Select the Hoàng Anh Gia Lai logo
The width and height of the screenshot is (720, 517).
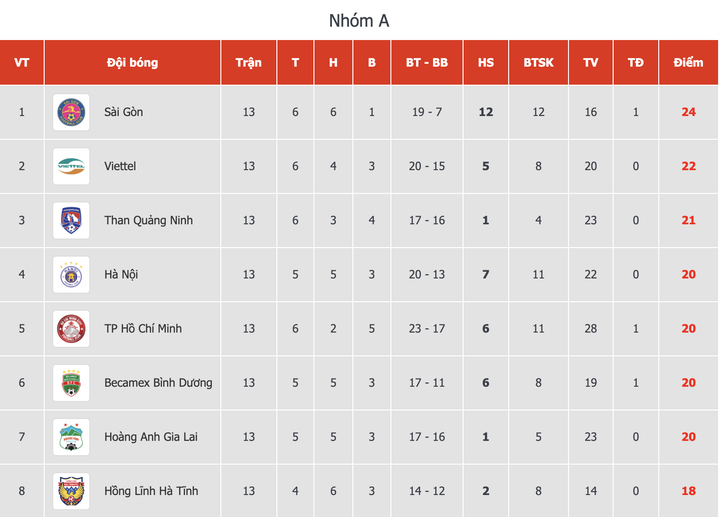71,436
